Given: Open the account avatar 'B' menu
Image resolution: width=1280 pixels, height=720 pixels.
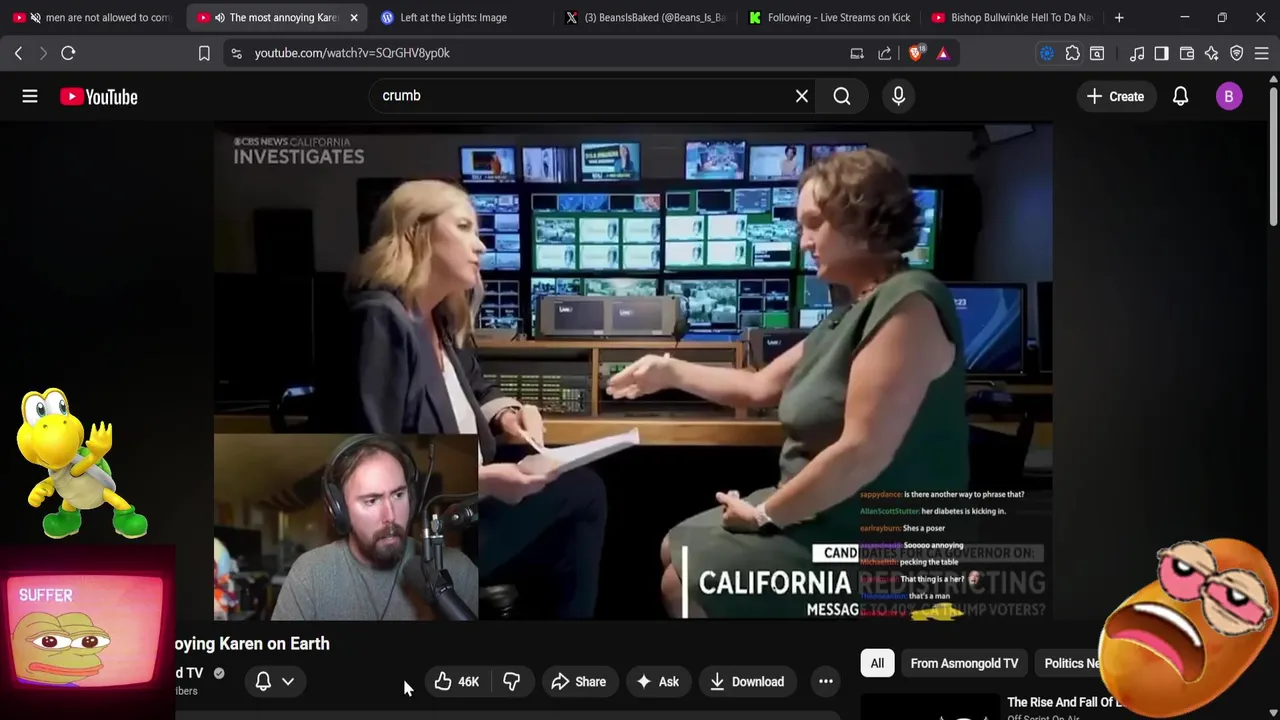Looking at the screenshot, I should tap(1229, 96).
